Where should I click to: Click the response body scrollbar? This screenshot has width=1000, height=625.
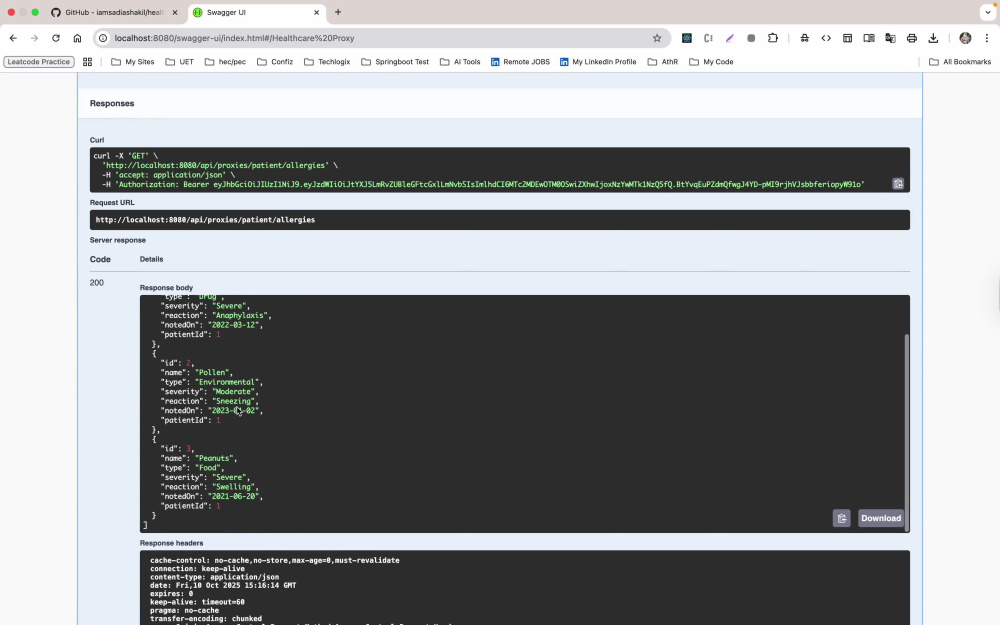click(x=906, y=431)
